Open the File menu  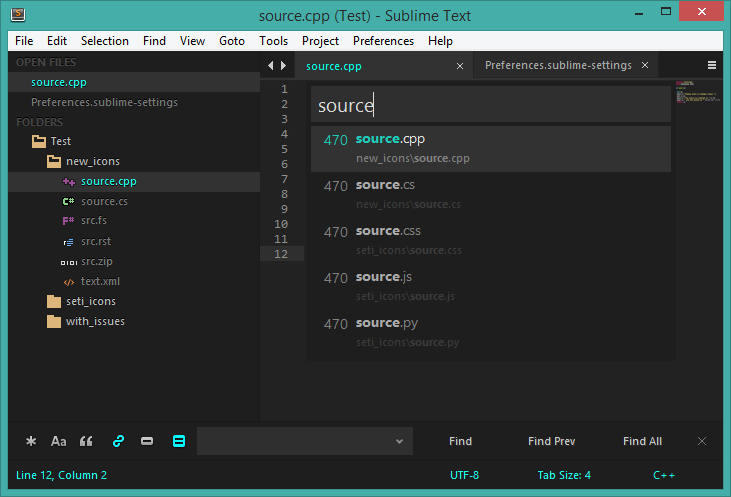point(24,41)
